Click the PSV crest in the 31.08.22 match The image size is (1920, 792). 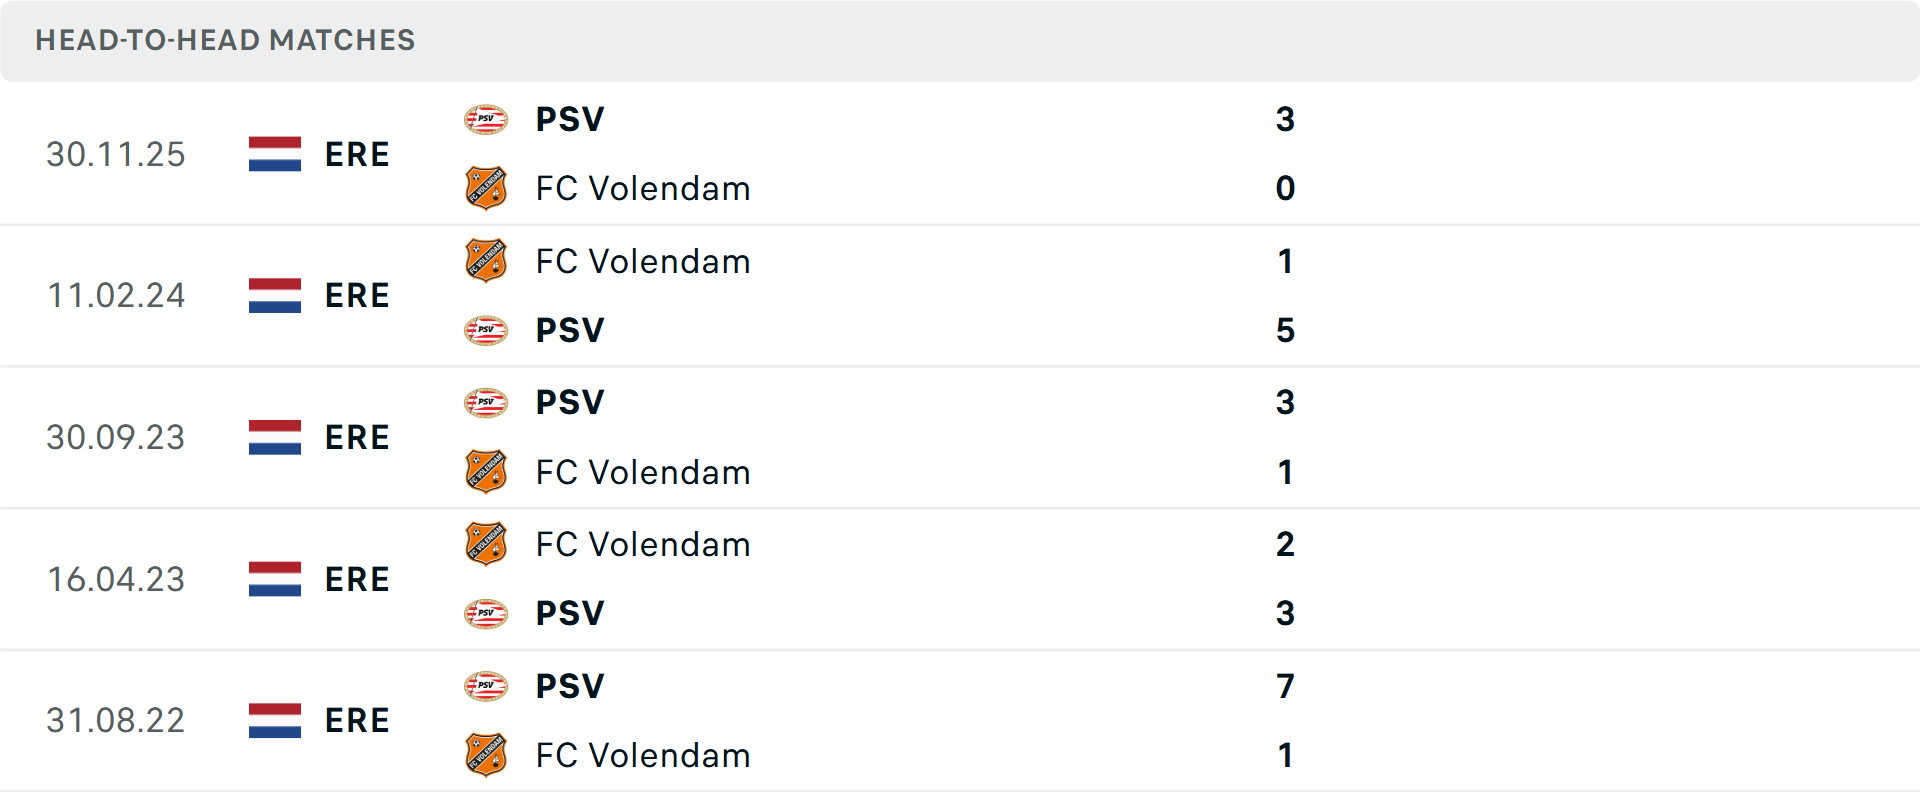tap(486, 686)
